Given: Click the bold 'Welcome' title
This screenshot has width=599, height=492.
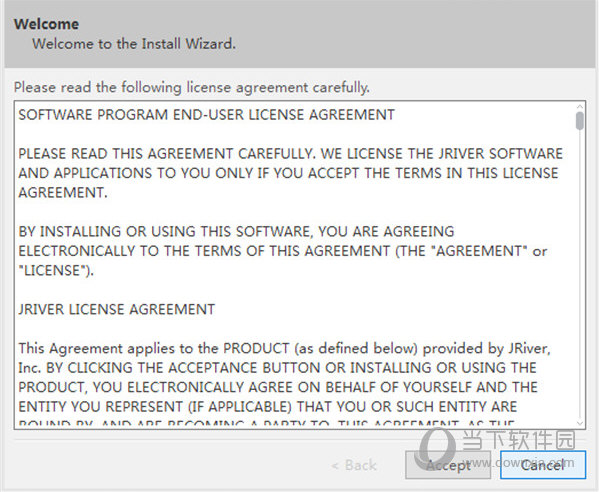Looking at the screenshot, I should (47, 24).
